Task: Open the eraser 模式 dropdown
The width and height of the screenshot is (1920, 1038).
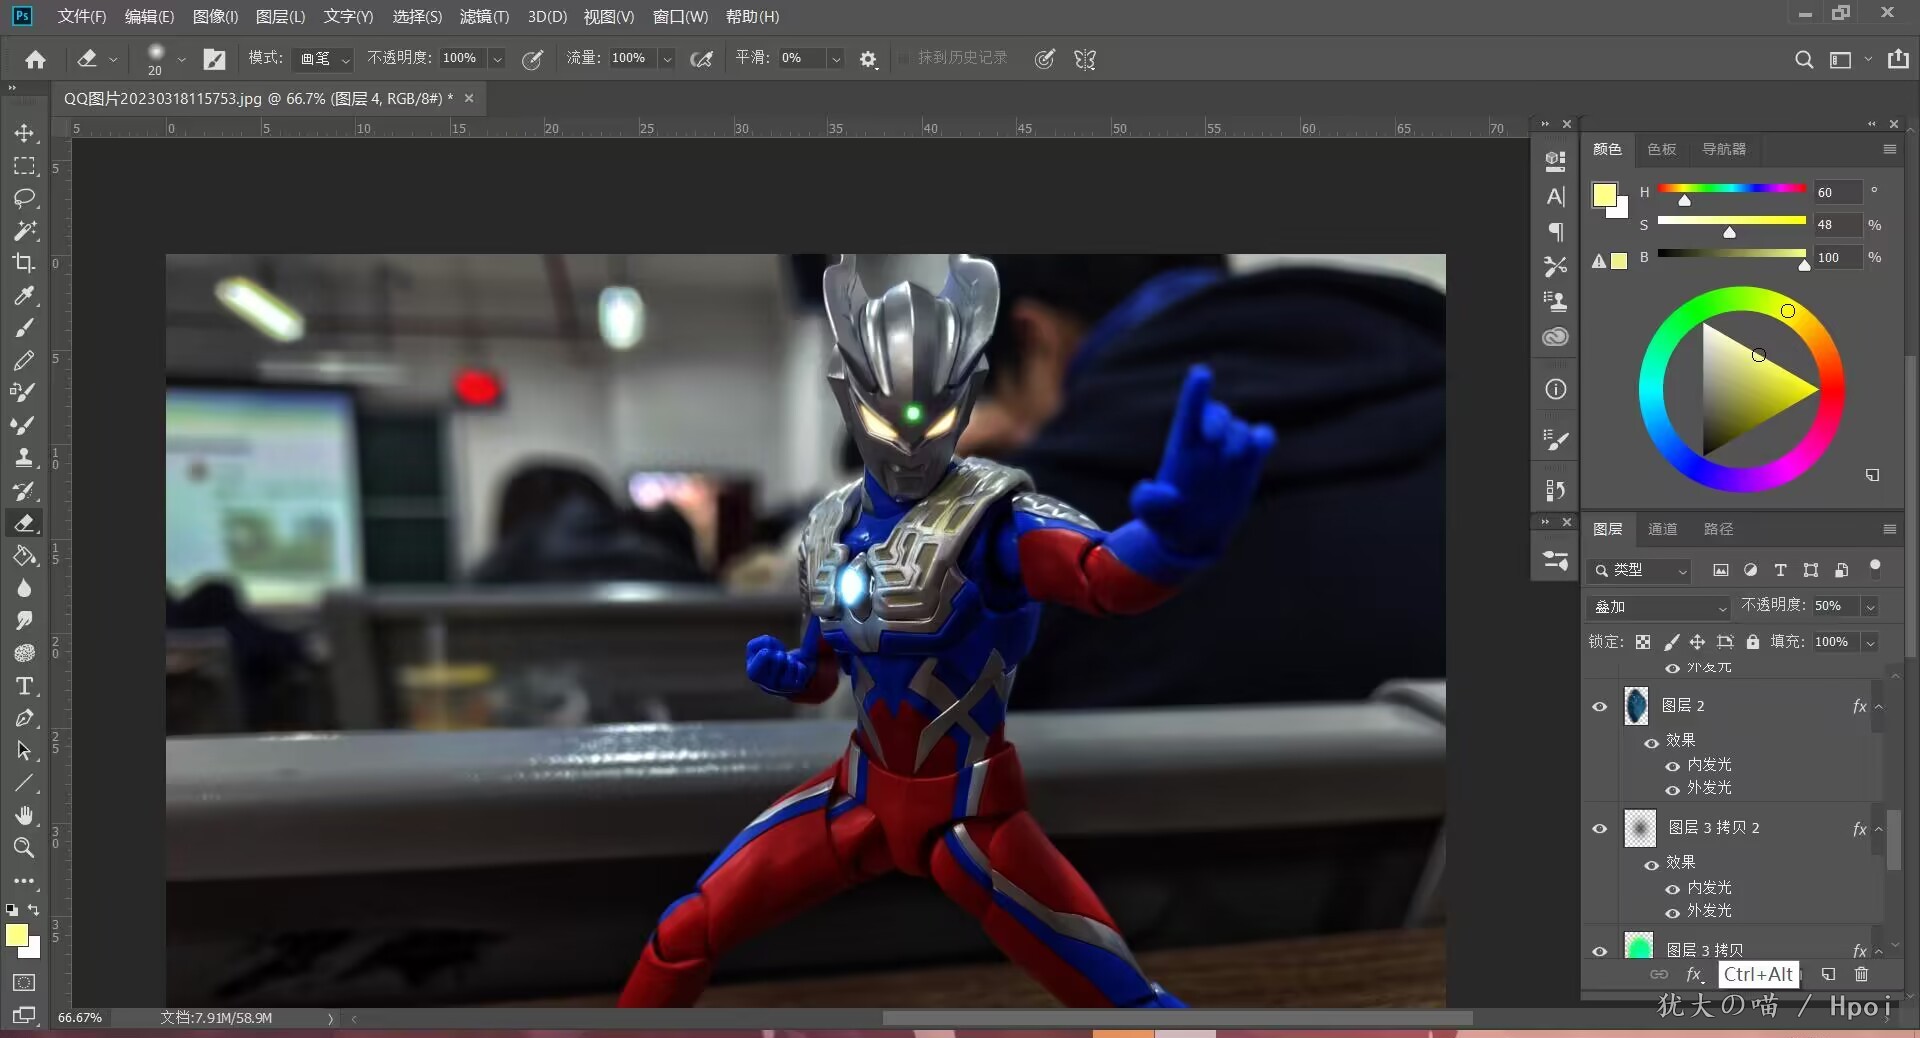Action: click(x=324, y=59)
